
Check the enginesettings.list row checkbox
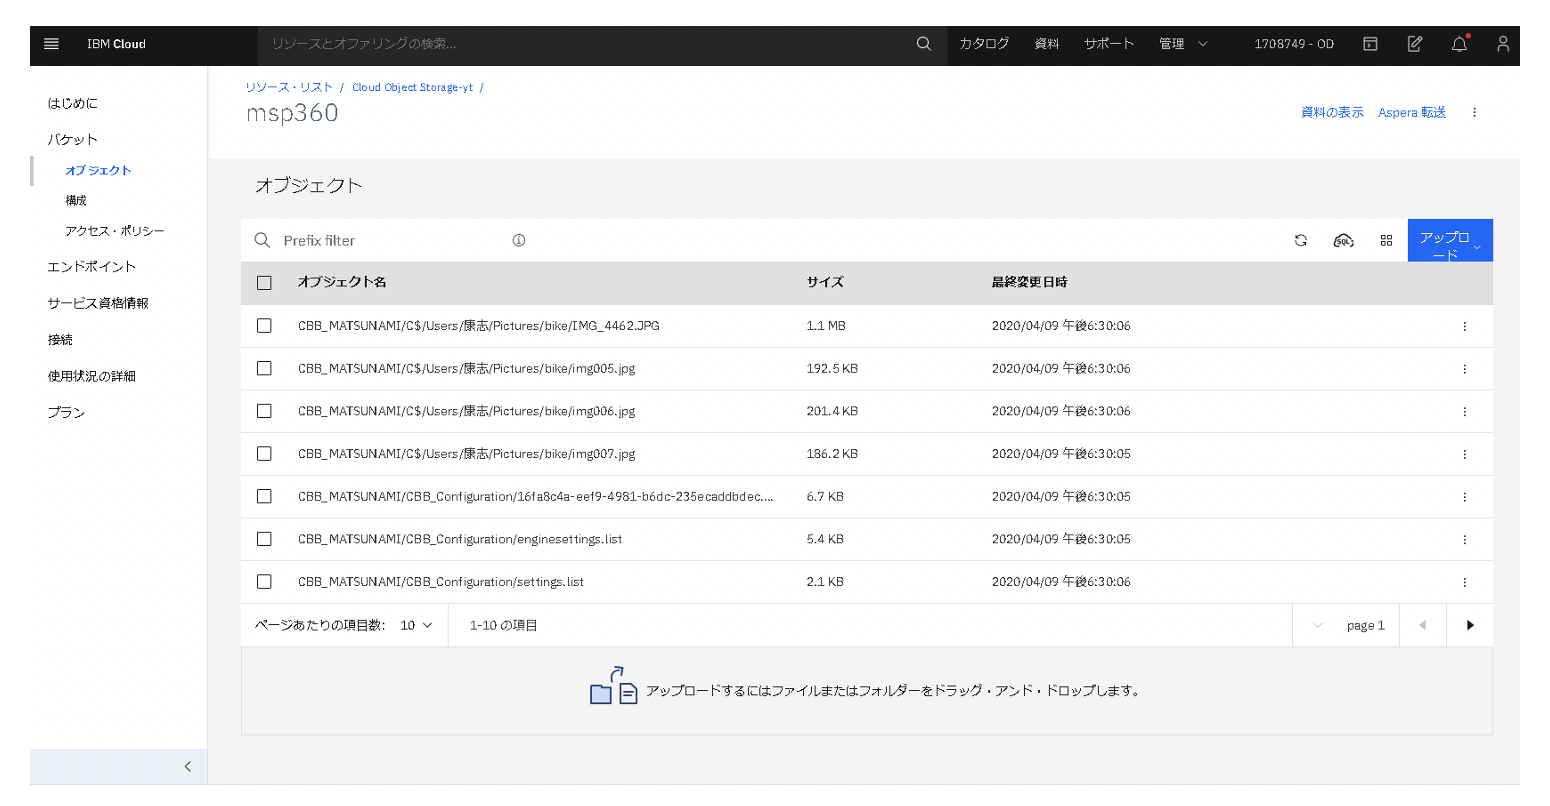point(264,539)
